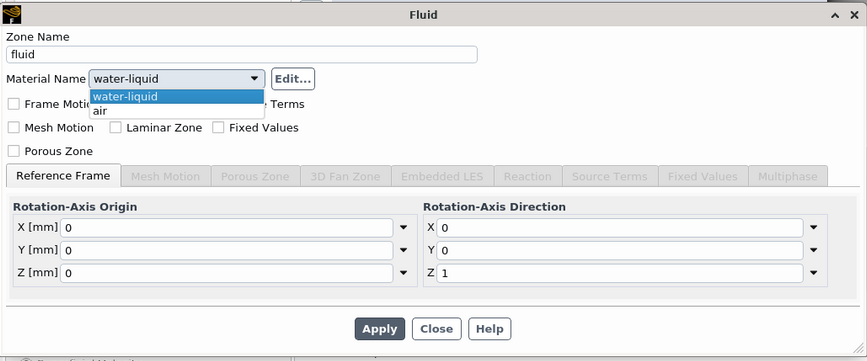The height and width of the screenshot is (361, 867).
Task: Open the Rotation-Axis Direction Z dropdown arrow
Action: pos(813,273)
